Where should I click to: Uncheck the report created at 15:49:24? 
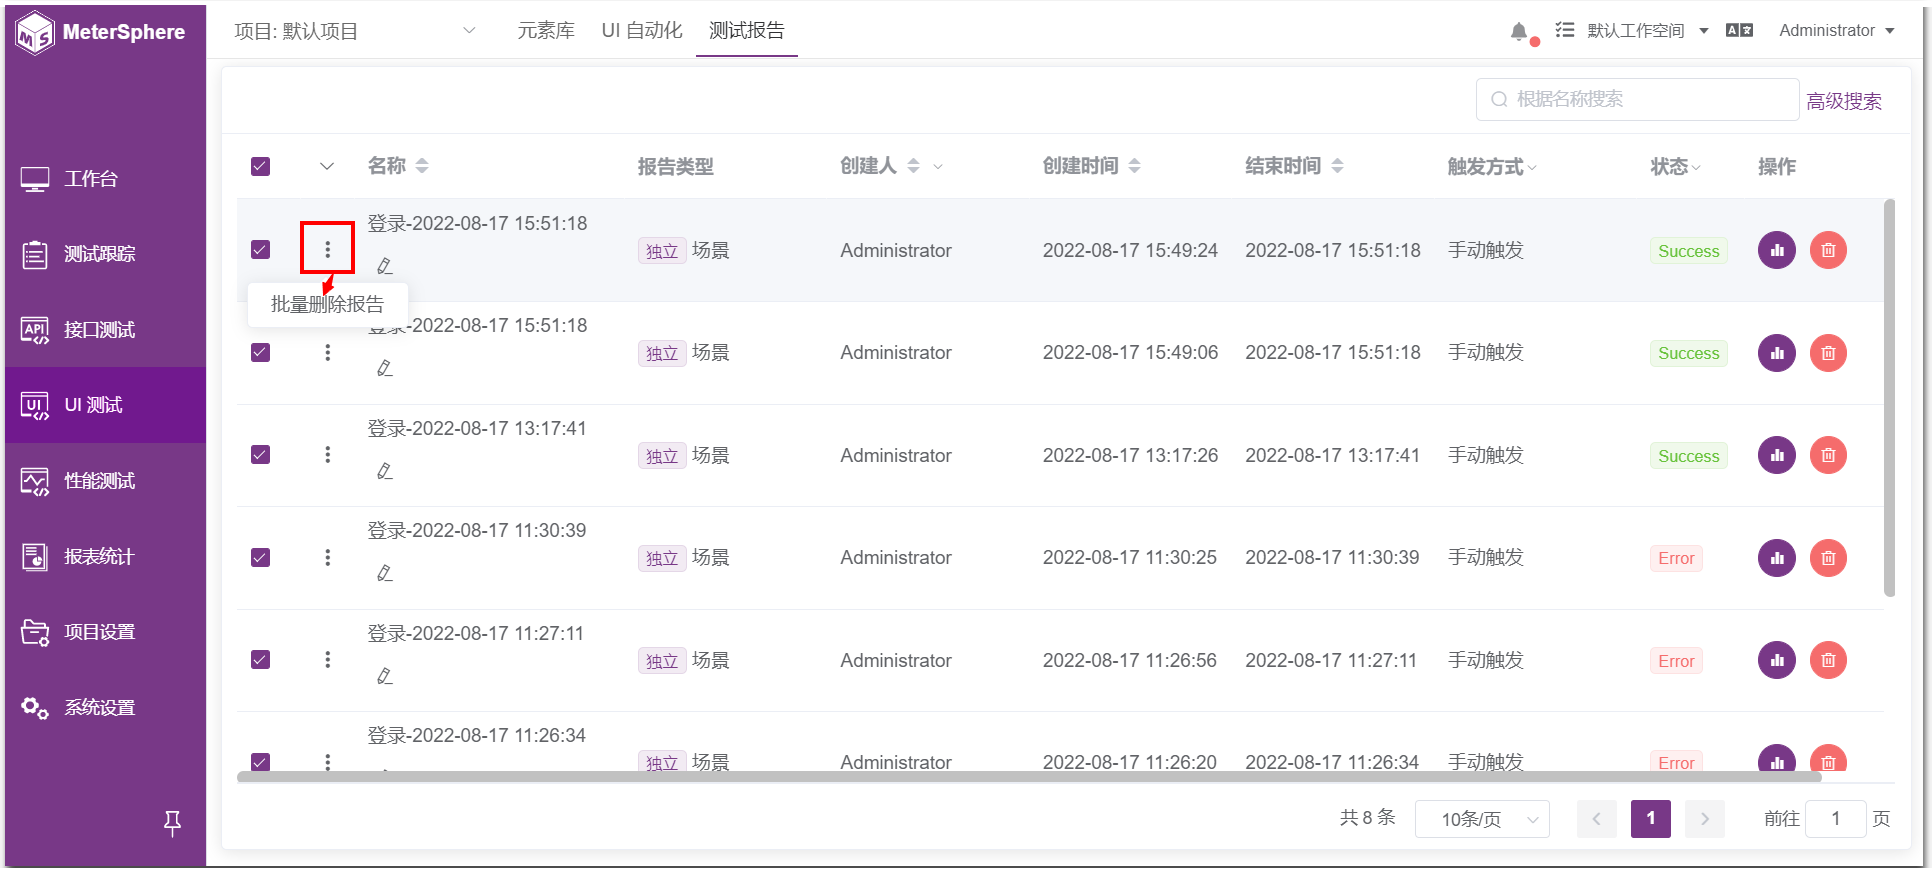point(261,250)
